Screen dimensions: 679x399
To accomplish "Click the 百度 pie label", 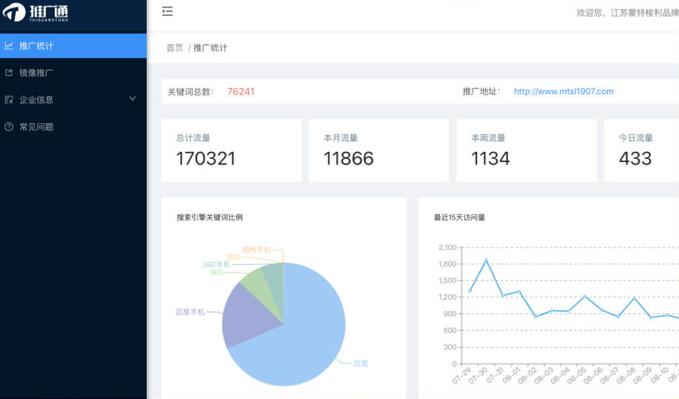I will tap(361, 363).
